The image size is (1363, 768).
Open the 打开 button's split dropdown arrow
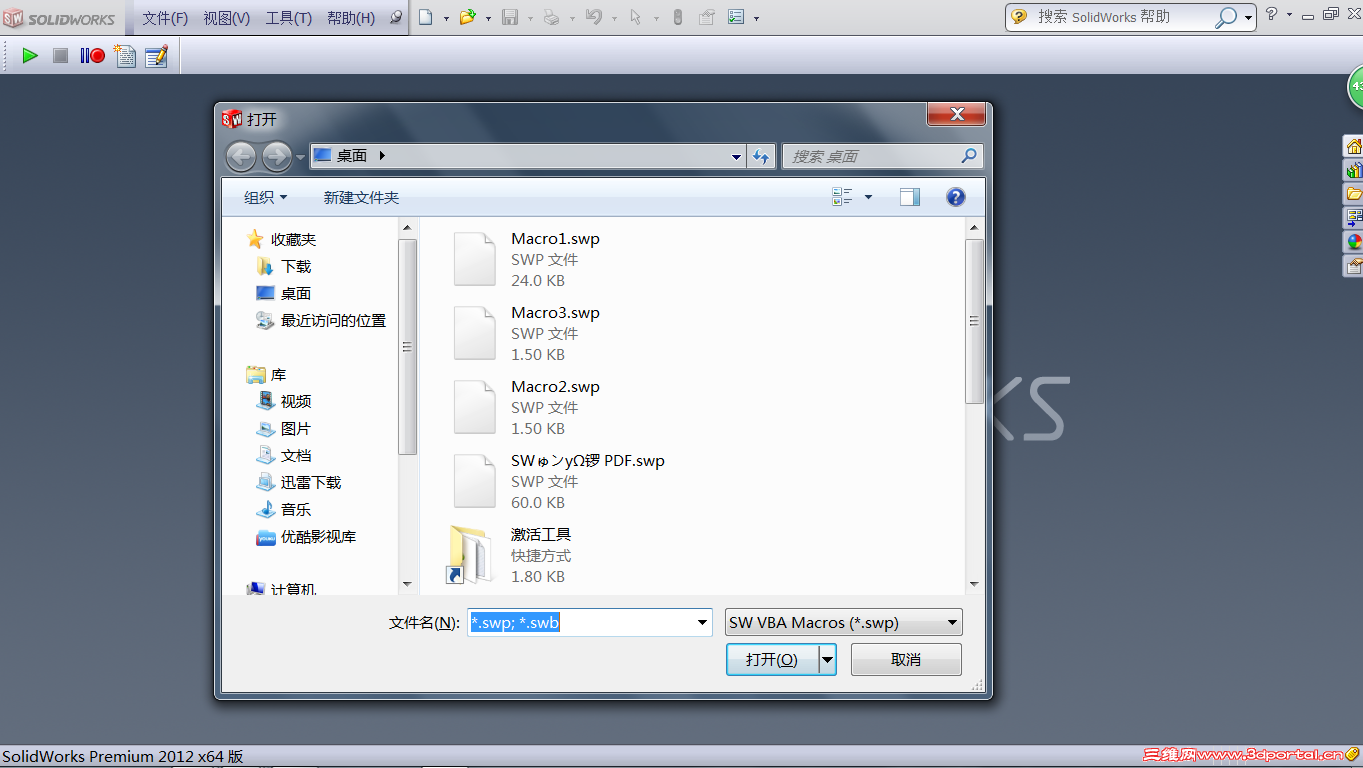pos(827,659)
